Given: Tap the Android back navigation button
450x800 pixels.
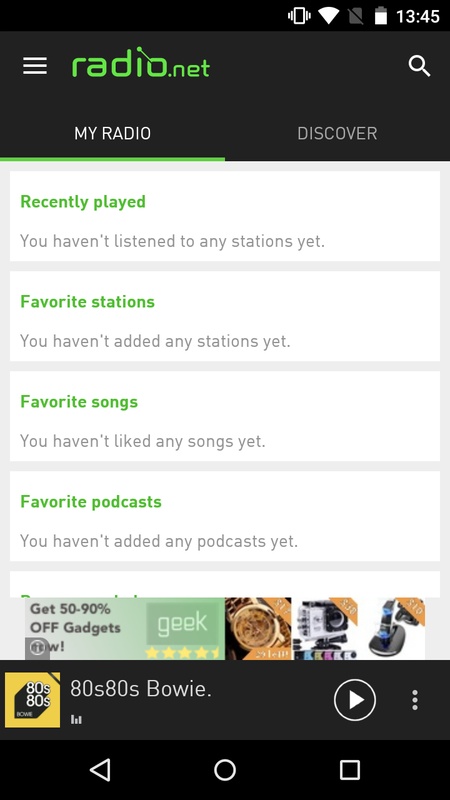Looking at the screenshot, I should [100, 770].
